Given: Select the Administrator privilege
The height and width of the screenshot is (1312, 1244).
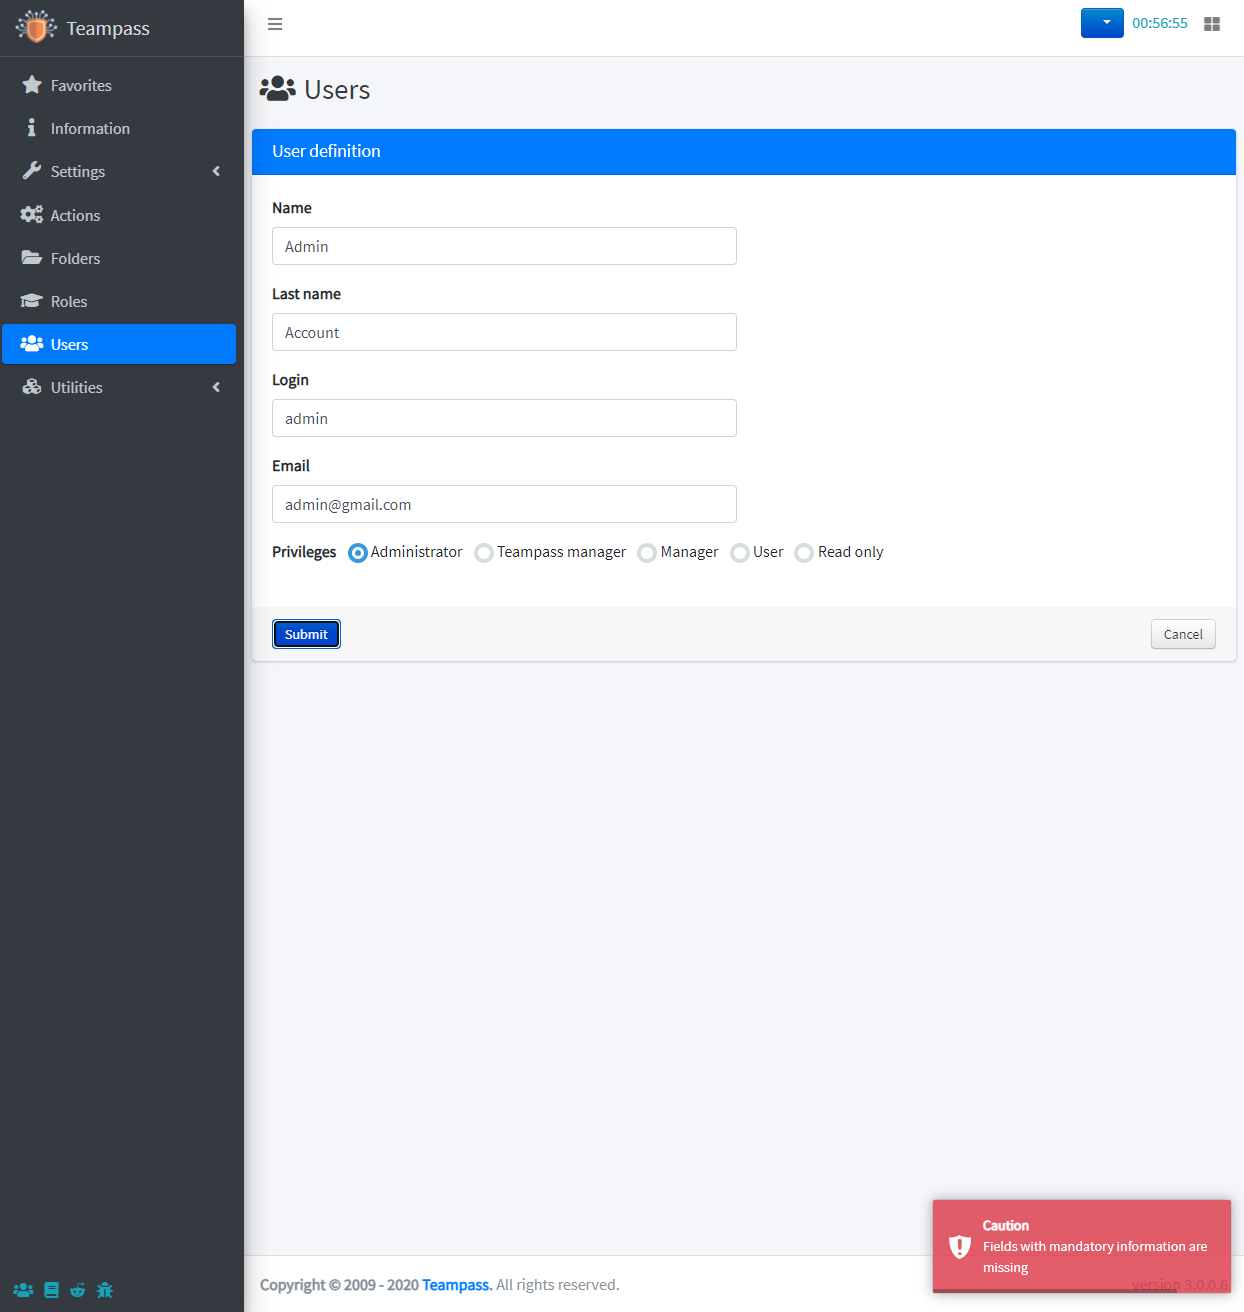Looking at the screenshot, I should 358,553.
